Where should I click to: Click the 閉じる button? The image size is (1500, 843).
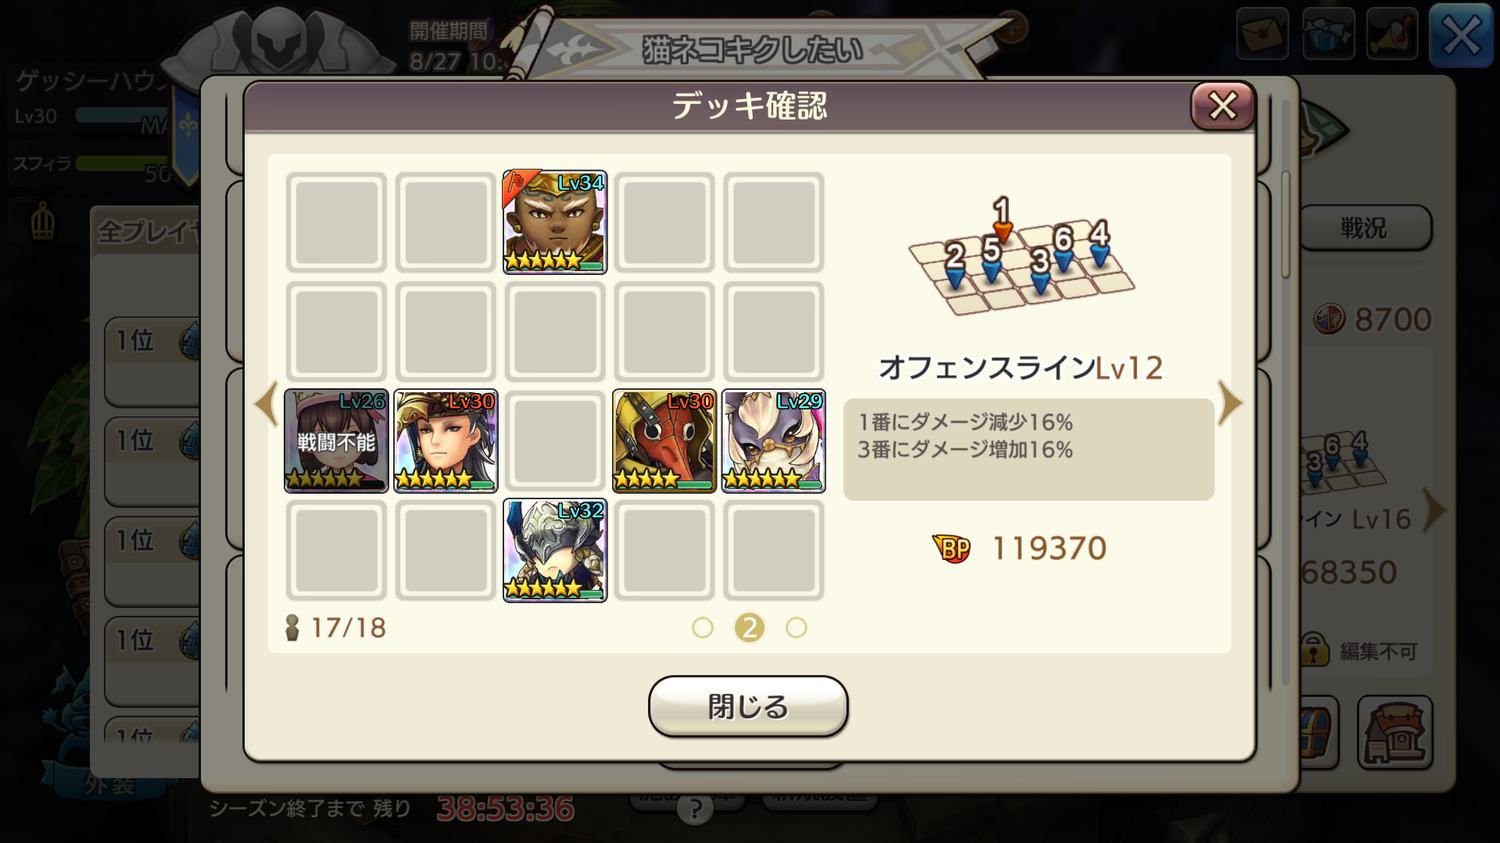click(748, 706)
